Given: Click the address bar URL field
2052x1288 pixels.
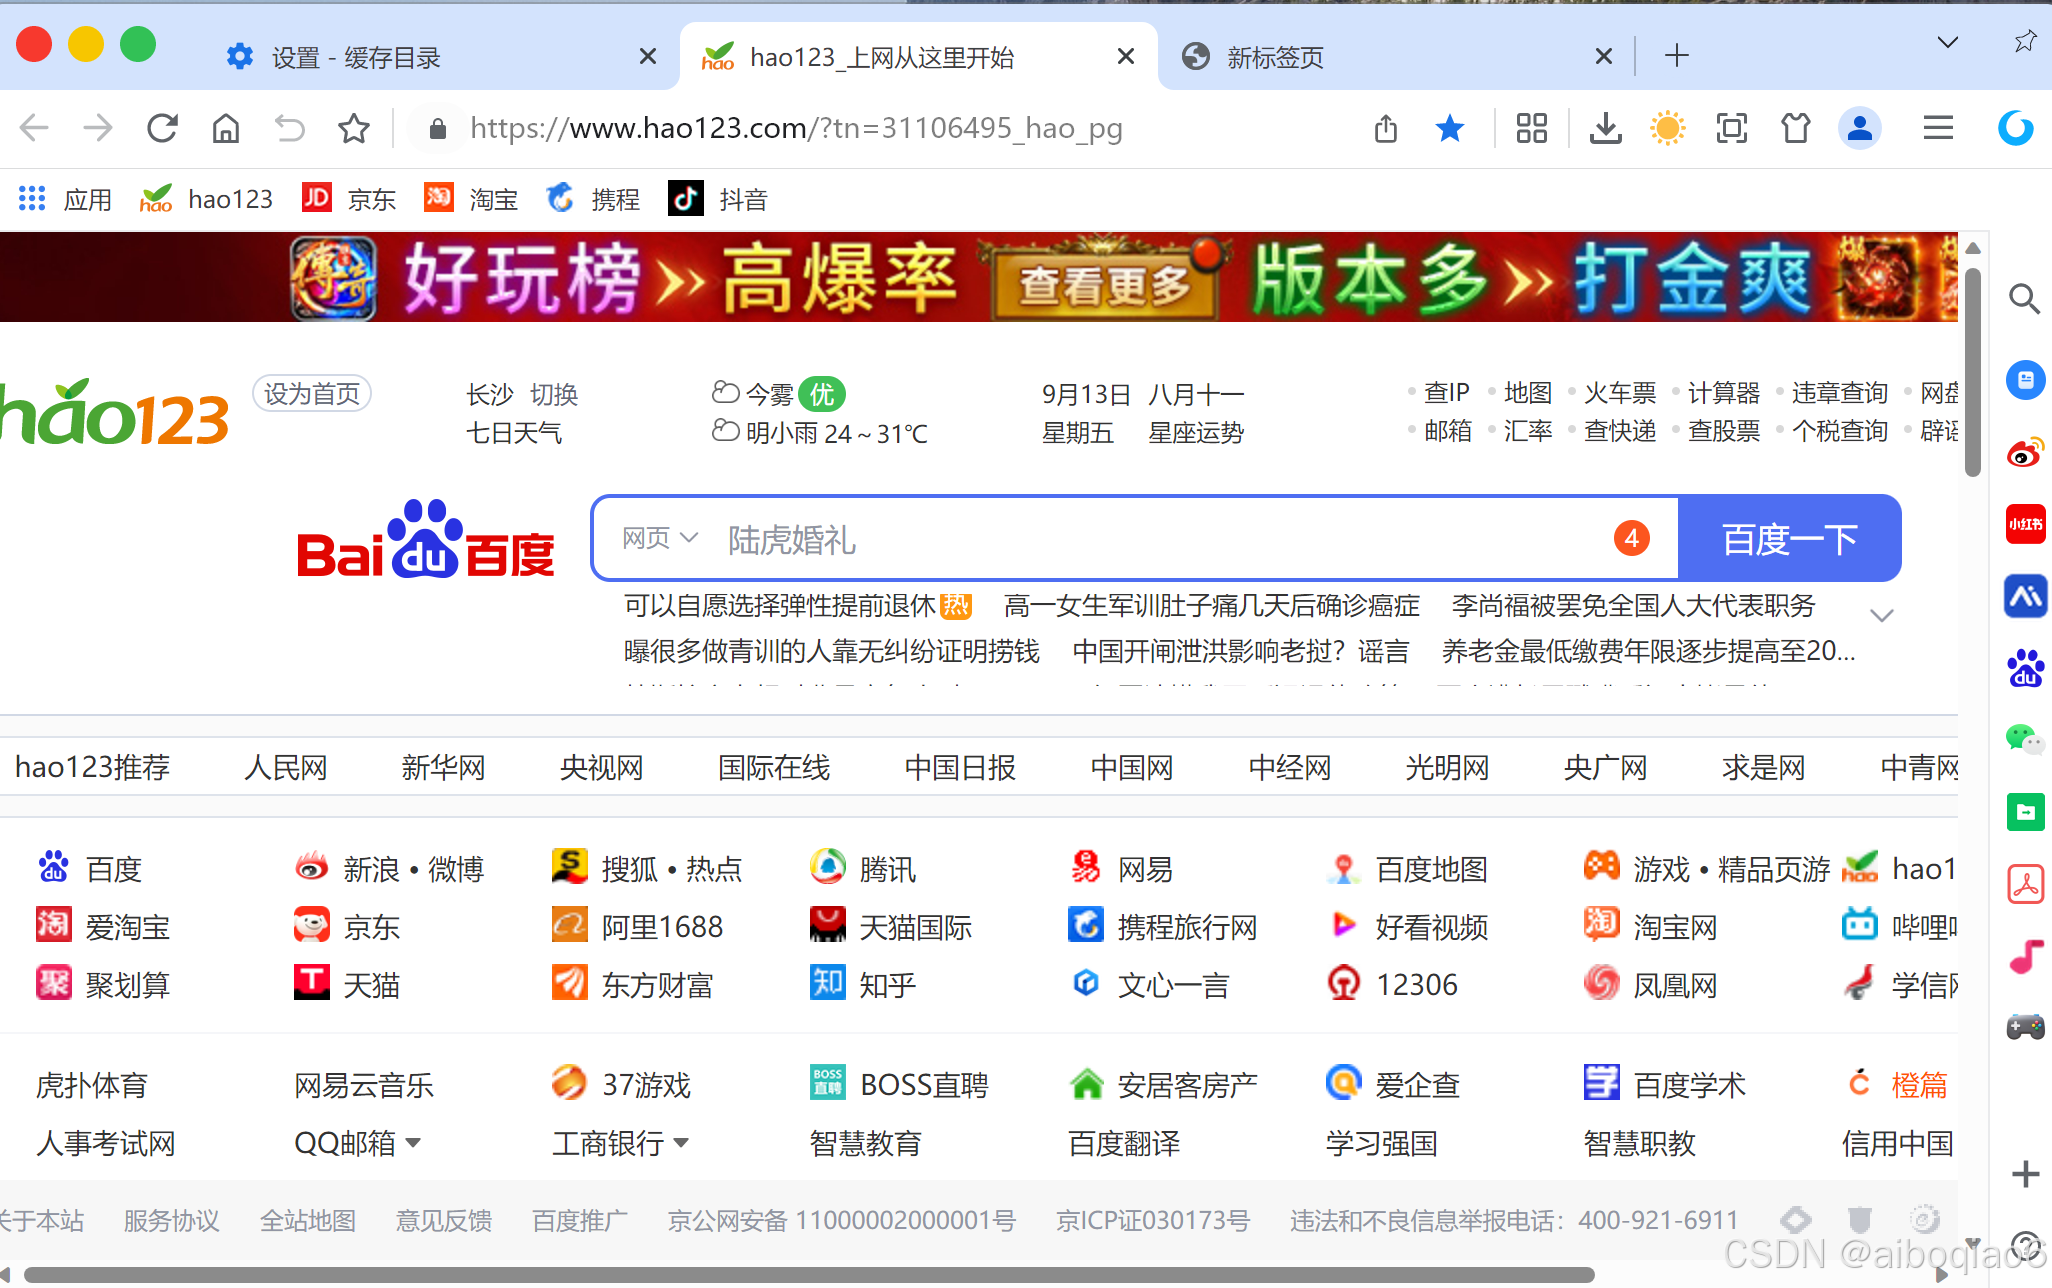Looking at the screenshot, I should 796,128.
